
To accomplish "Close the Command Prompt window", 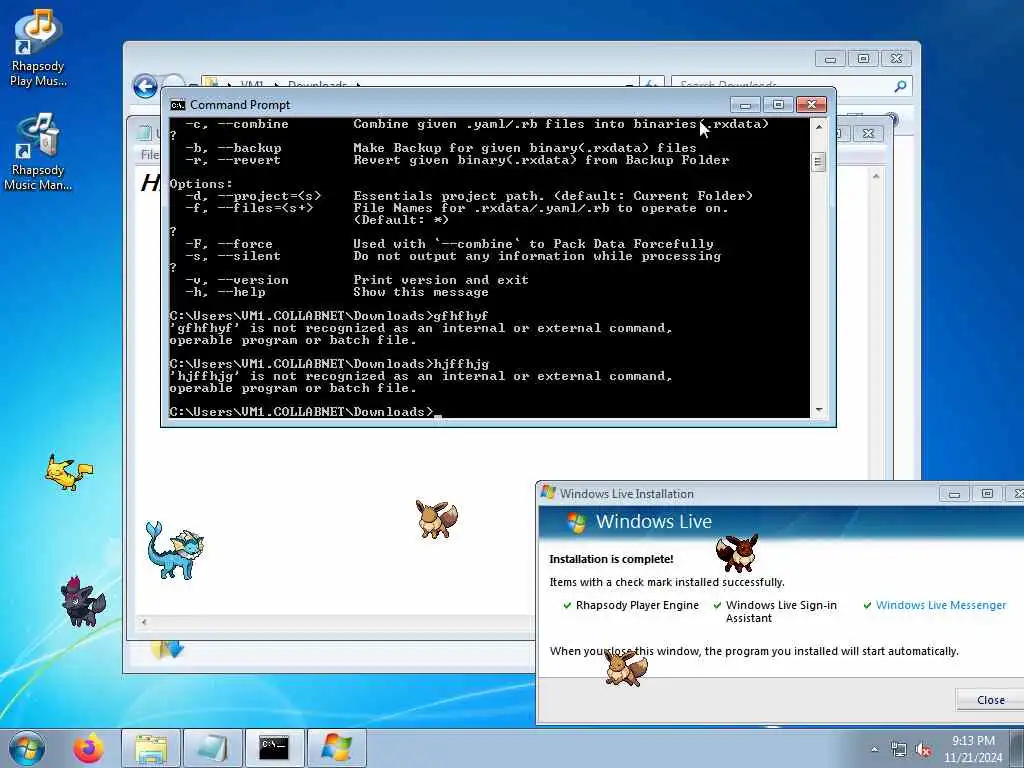I will tap(812, 104).
